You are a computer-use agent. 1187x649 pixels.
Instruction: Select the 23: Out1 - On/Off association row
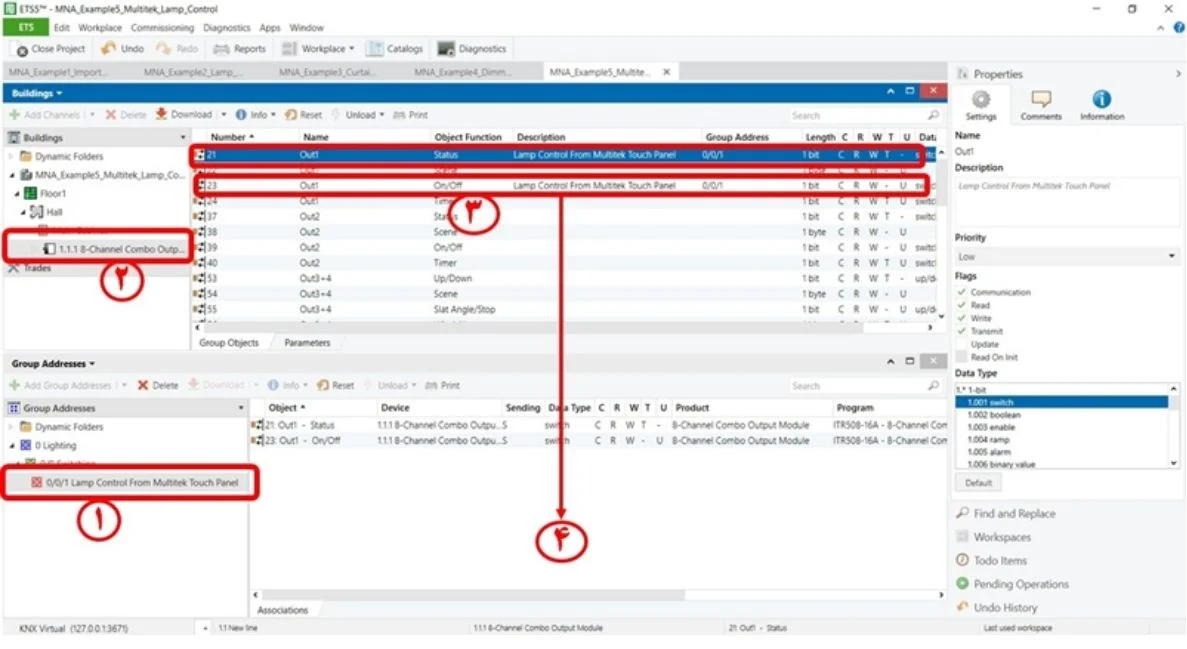(x=598, y=441)
